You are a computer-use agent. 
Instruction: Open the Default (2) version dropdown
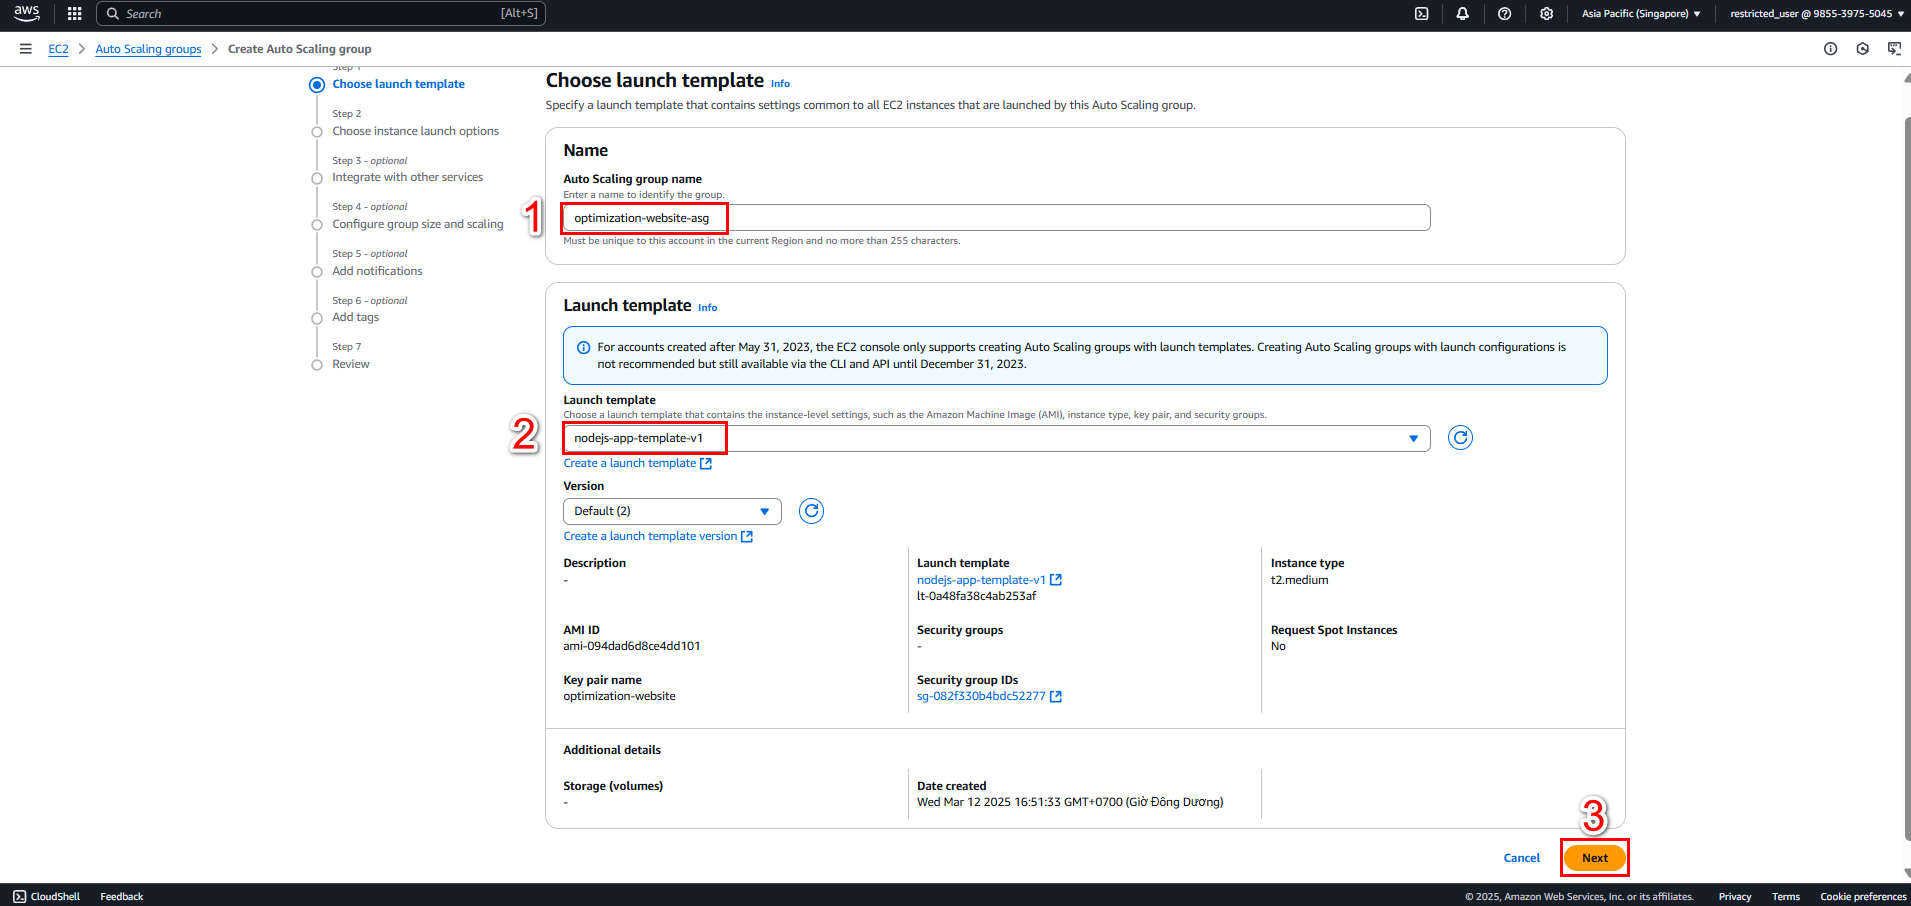(x=672, y=511)
